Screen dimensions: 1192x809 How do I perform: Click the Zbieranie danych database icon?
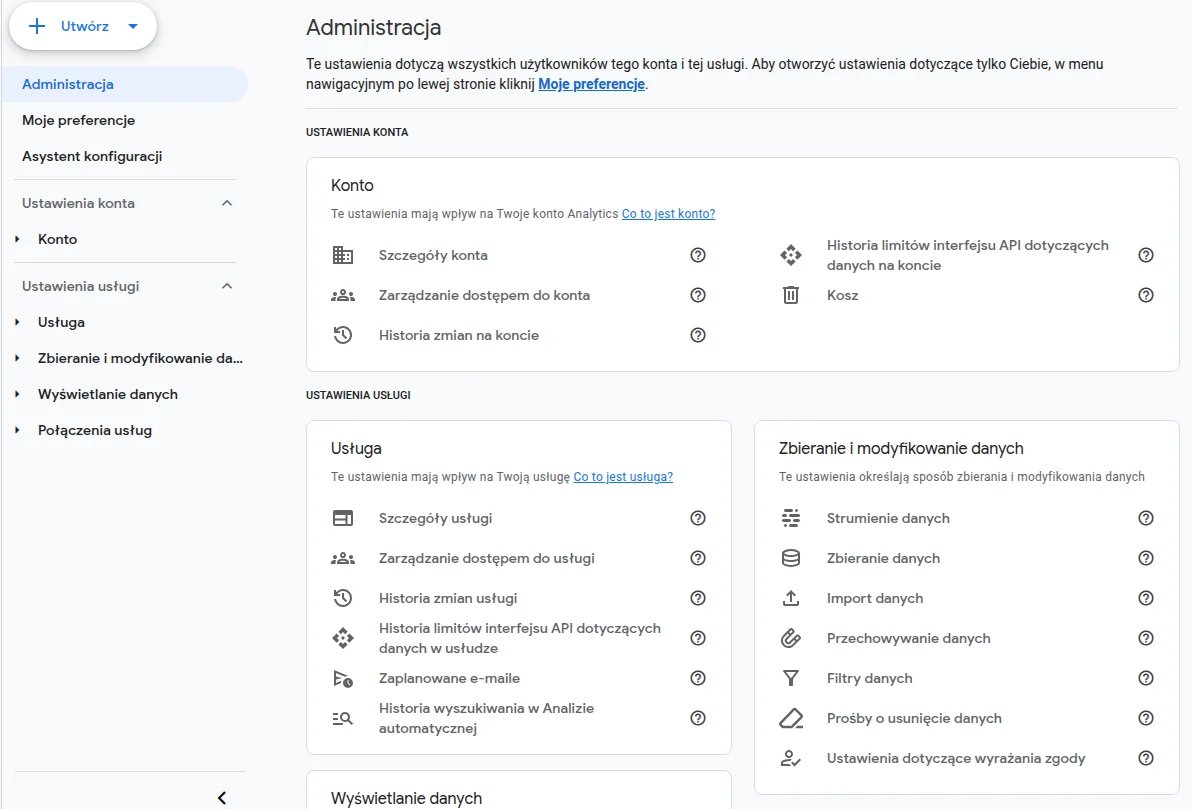(x=791, y=558)
